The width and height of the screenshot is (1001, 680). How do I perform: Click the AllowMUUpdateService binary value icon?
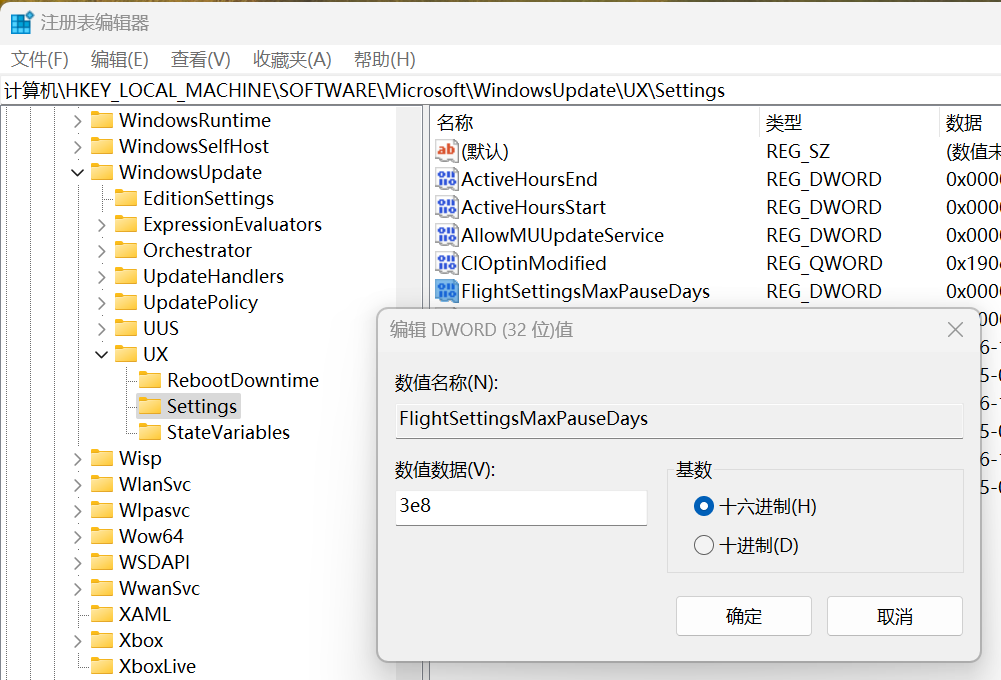tap(446, 236)
